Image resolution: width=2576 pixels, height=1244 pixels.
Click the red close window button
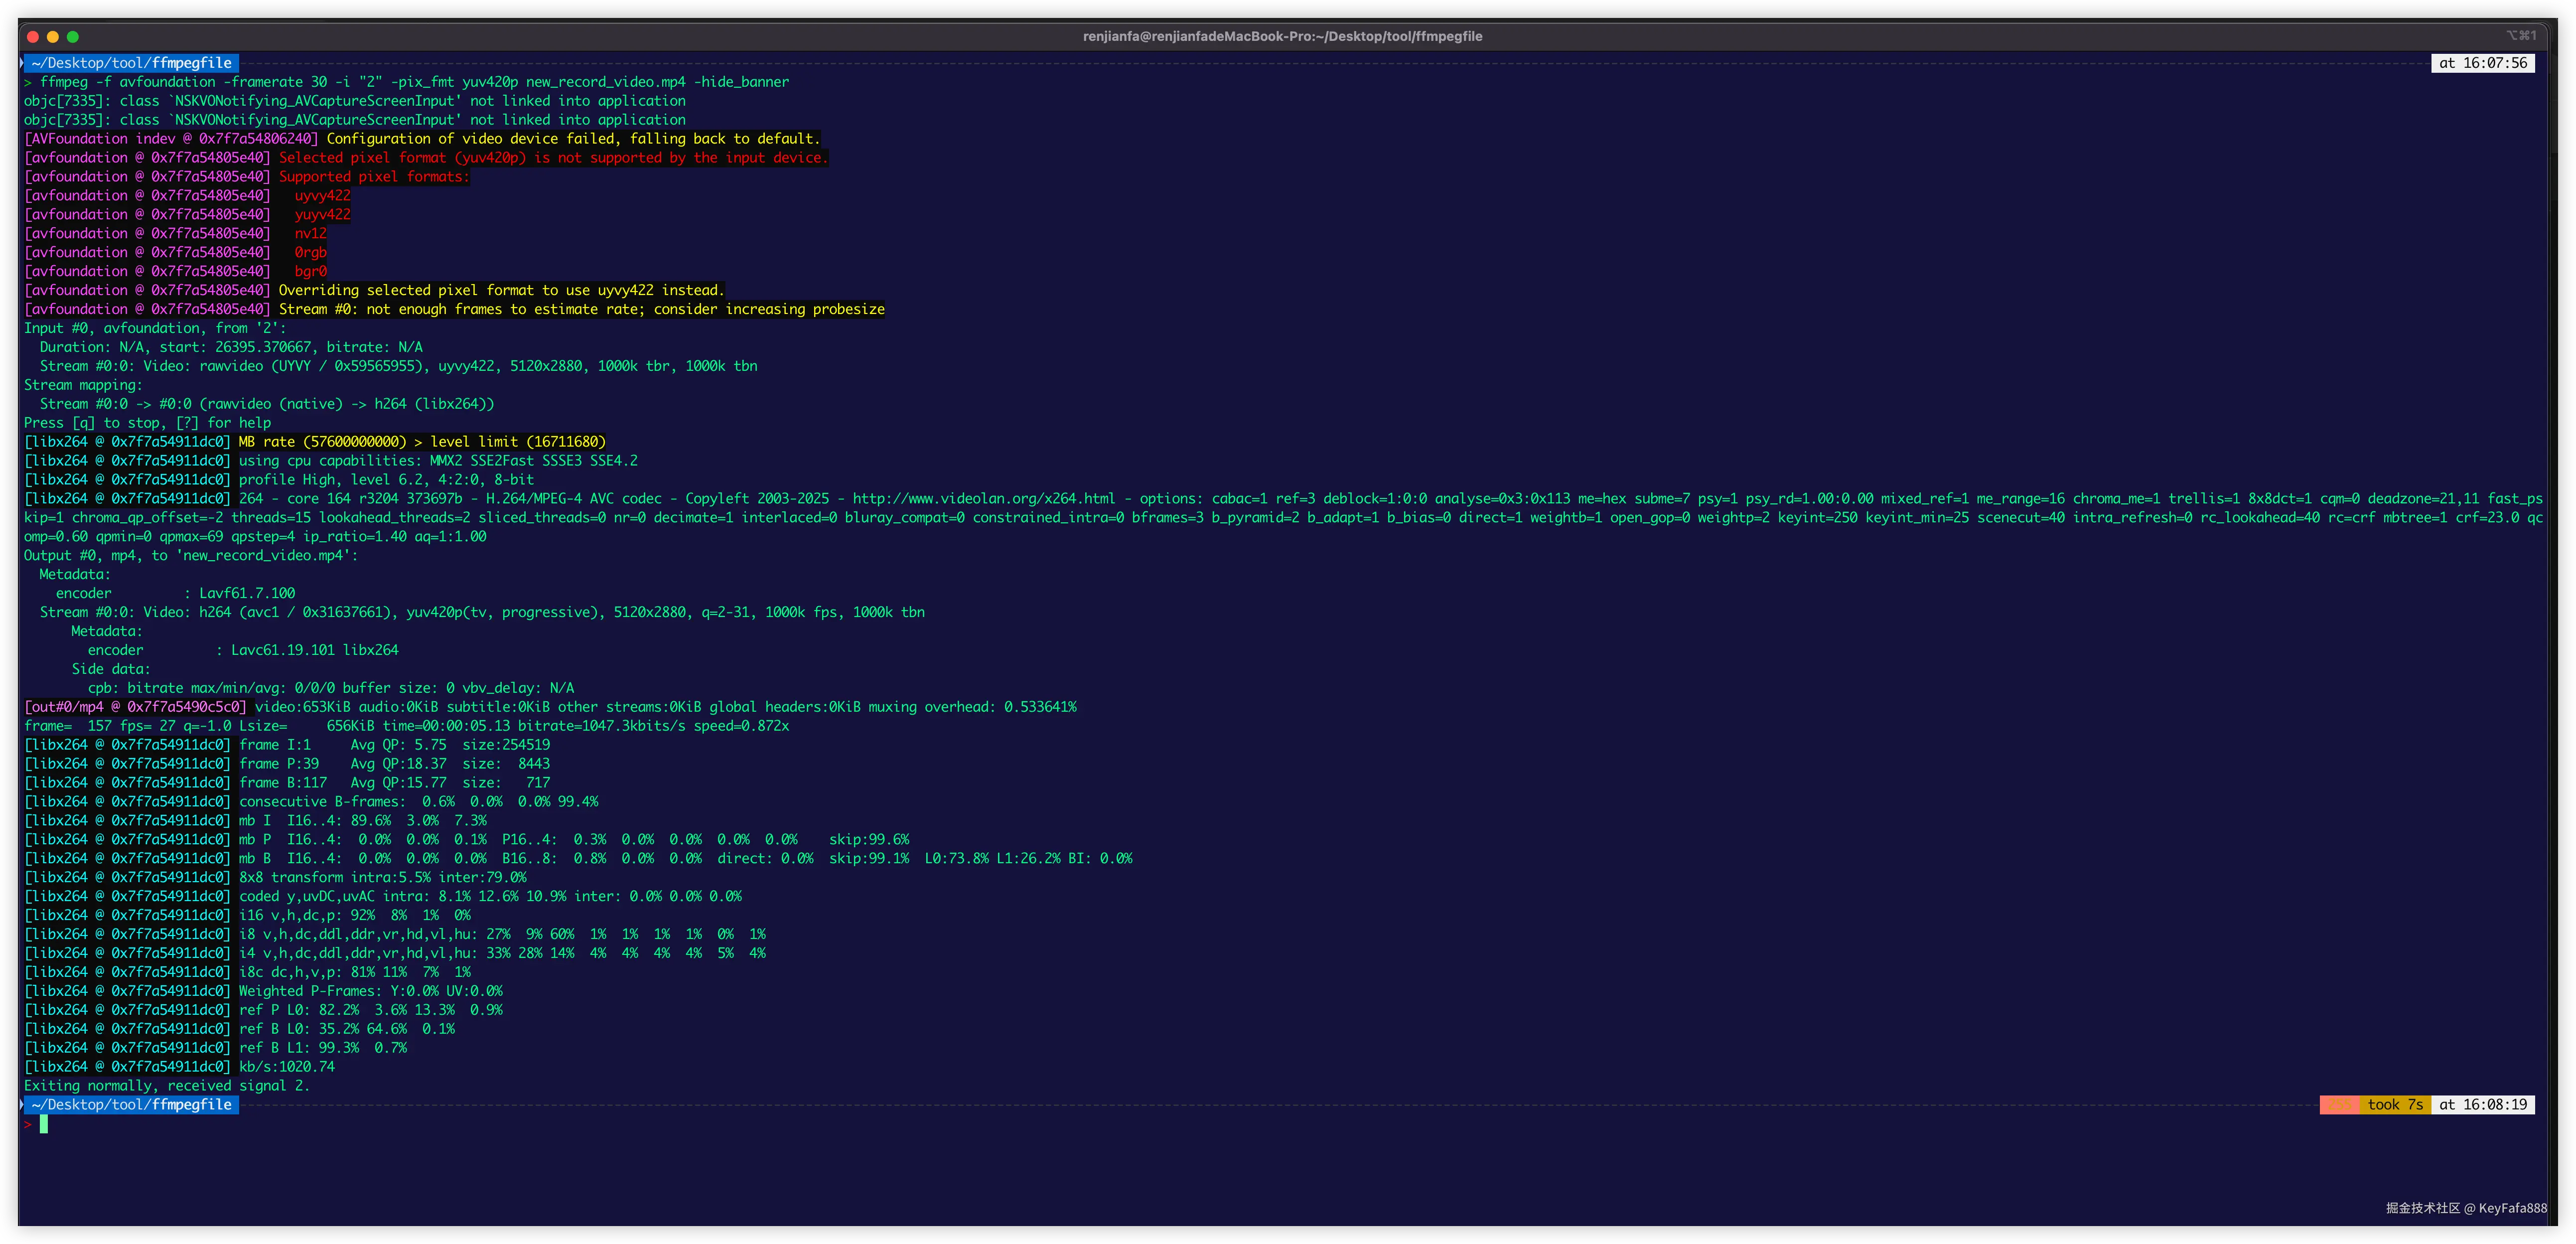pyautogui.click(x=33, y=37)
